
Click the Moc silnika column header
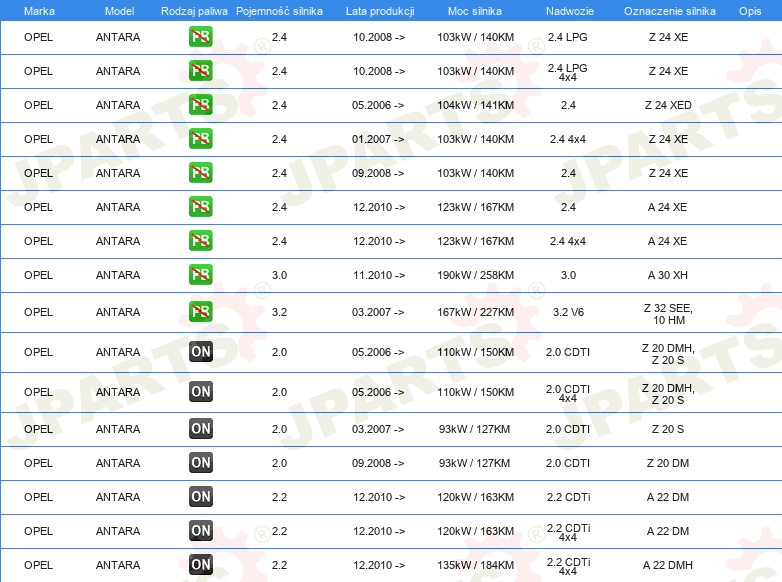click(x=475, y=10)
